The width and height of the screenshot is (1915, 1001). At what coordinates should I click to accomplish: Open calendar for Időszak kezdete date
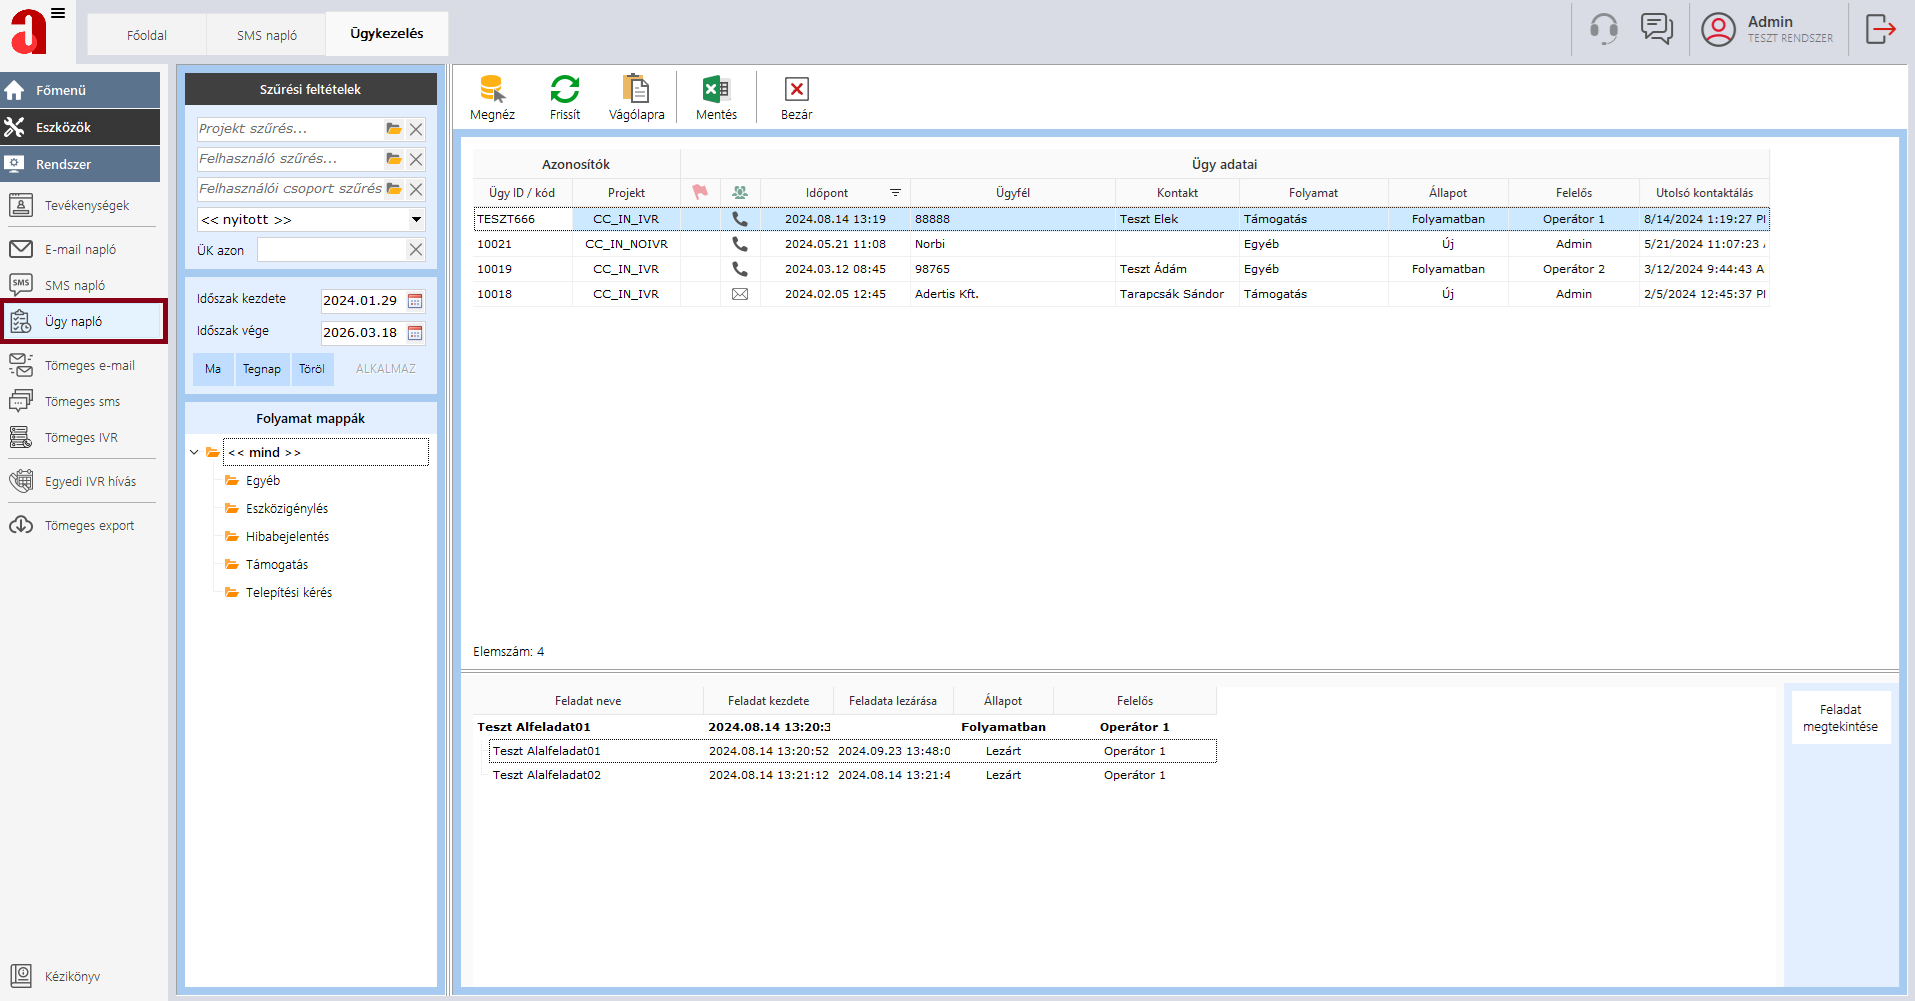[415, 301]
